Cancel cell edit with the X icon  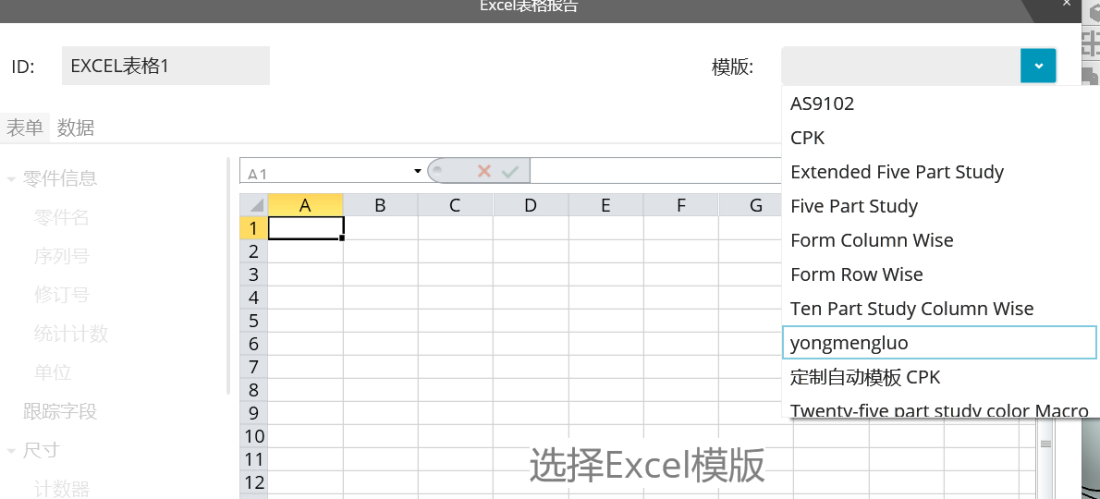[x=484, y=171]
